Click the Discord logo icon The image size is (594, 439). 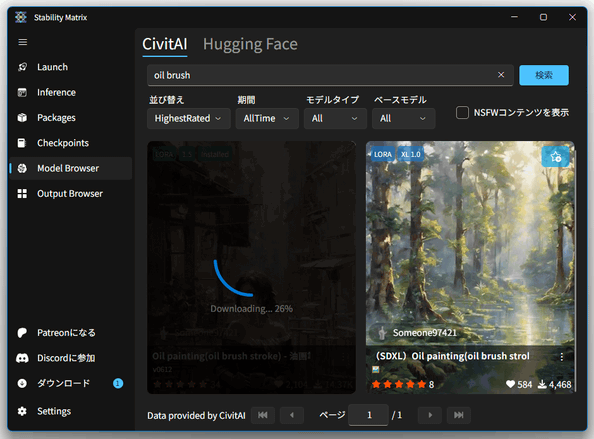point(22,358)
